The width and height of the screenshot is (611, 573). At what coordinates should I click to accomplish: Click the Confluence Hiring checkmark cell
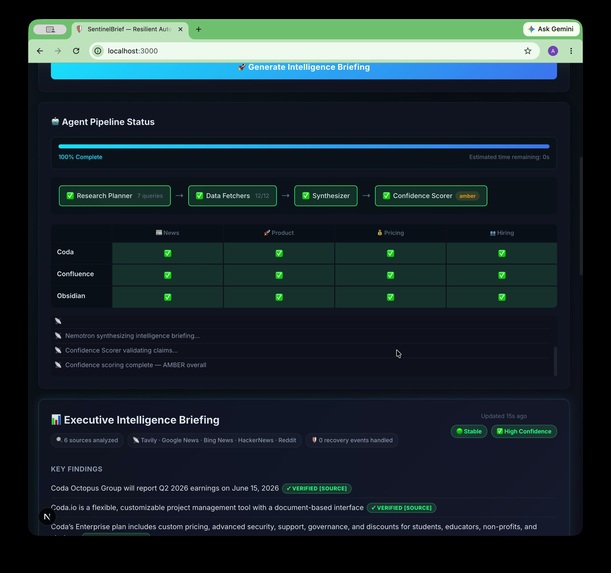click(502, 275)
